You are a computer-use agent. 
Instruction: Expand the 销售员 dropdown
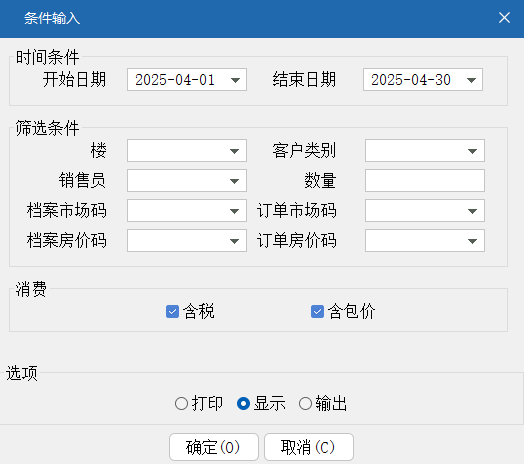click(235, 181)
